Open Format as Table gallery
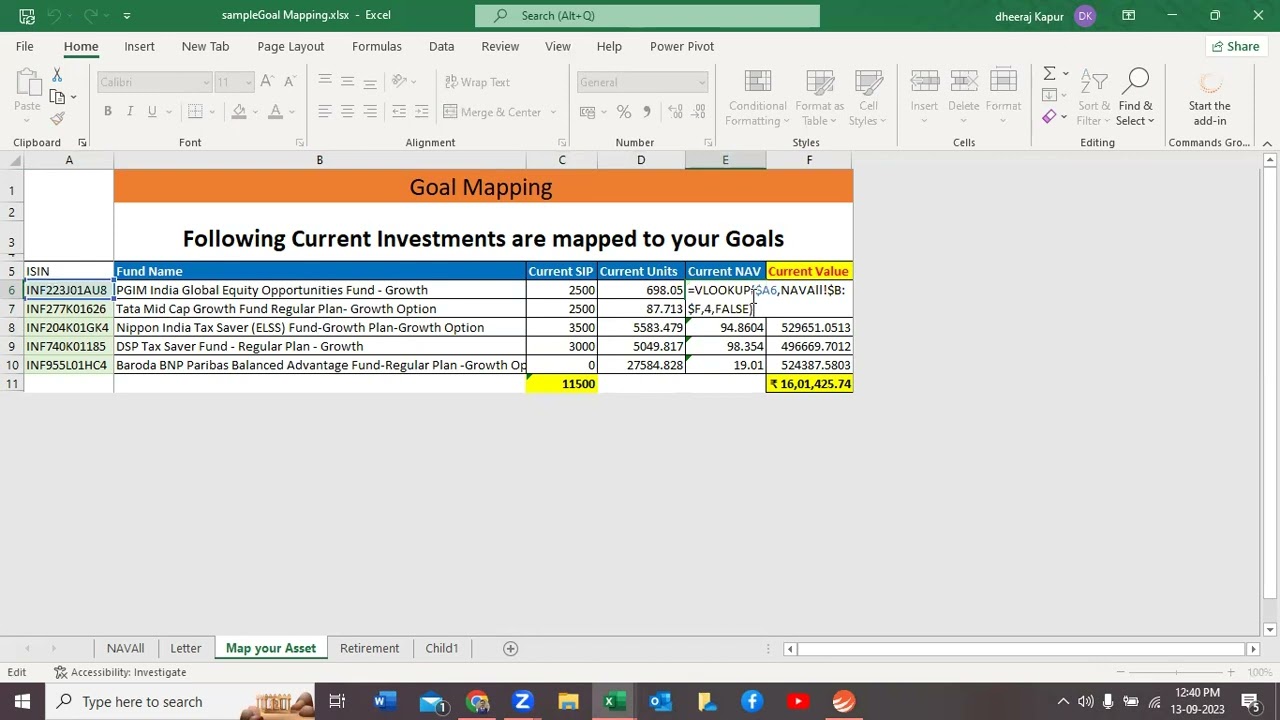 point(819,98)
